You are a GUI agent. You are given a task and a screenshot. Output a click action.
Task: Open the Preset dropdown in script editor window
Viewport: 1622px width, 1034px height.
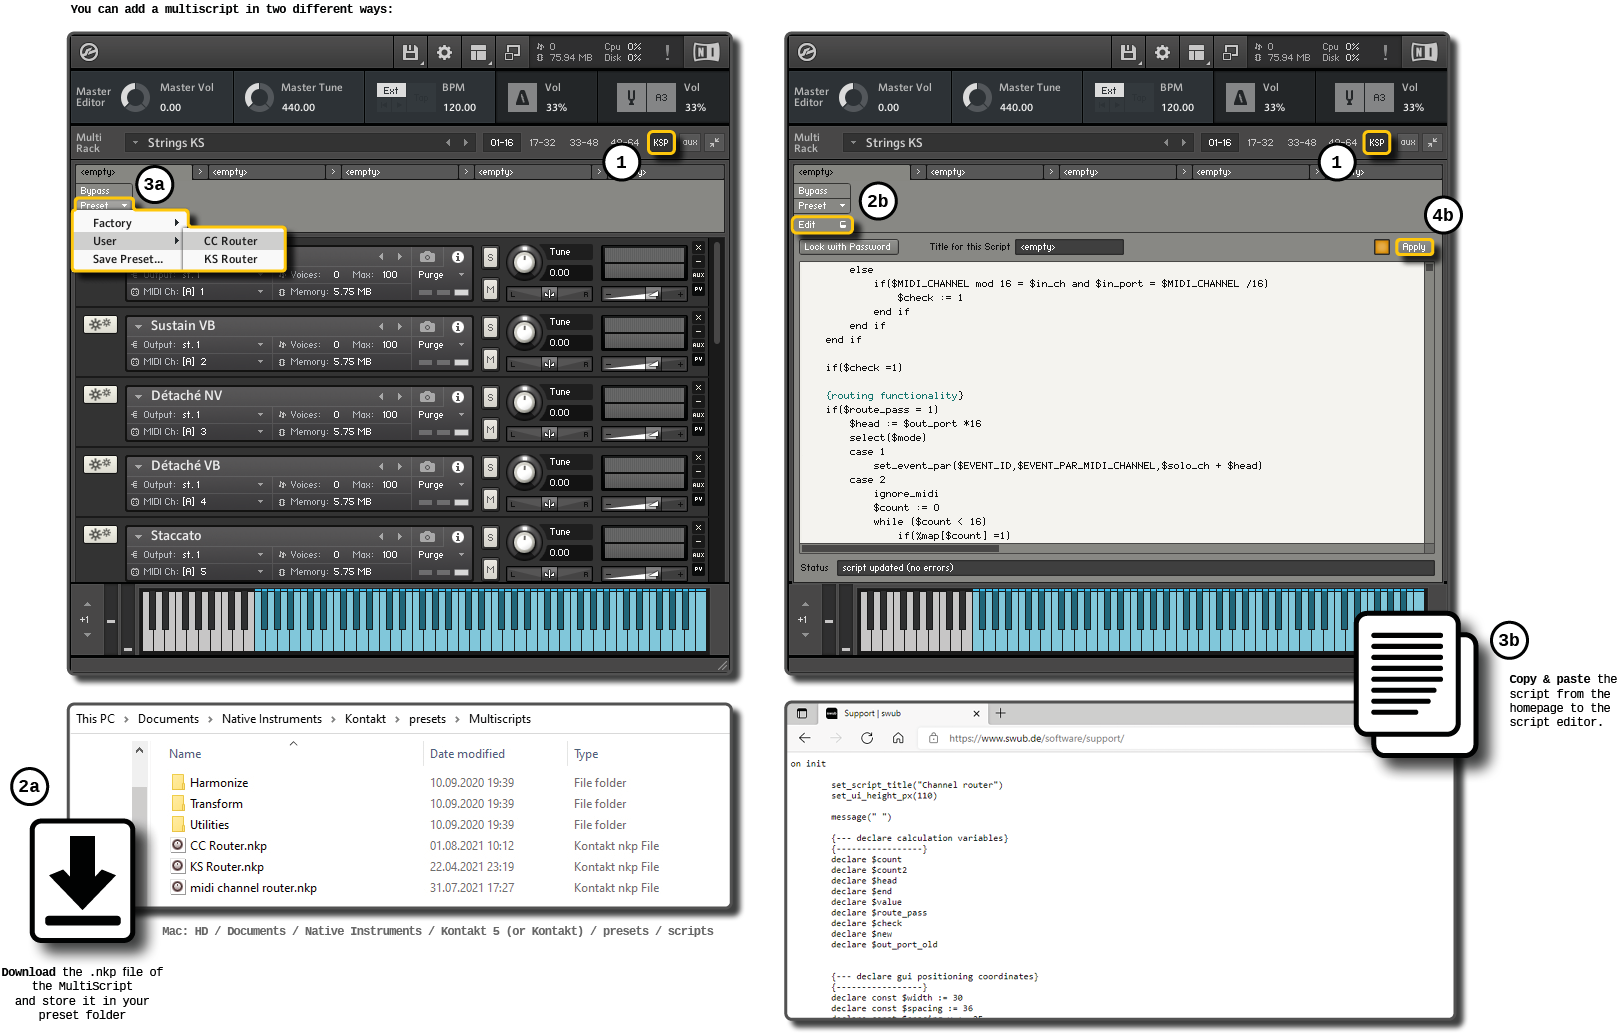click(822, 206)
